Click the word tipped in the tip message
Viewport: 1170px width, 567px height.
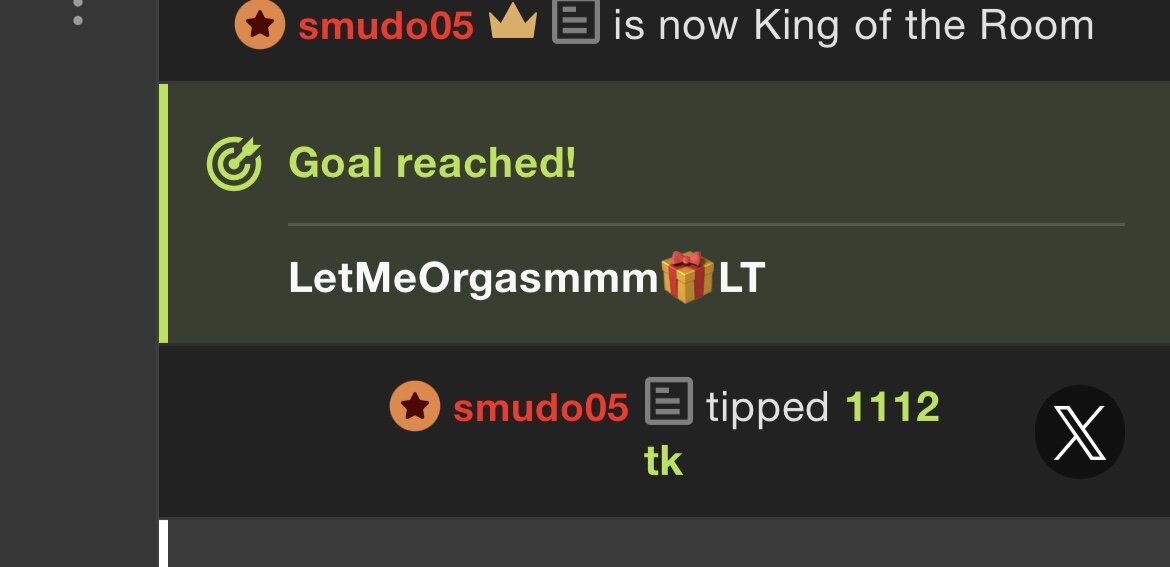767,409
